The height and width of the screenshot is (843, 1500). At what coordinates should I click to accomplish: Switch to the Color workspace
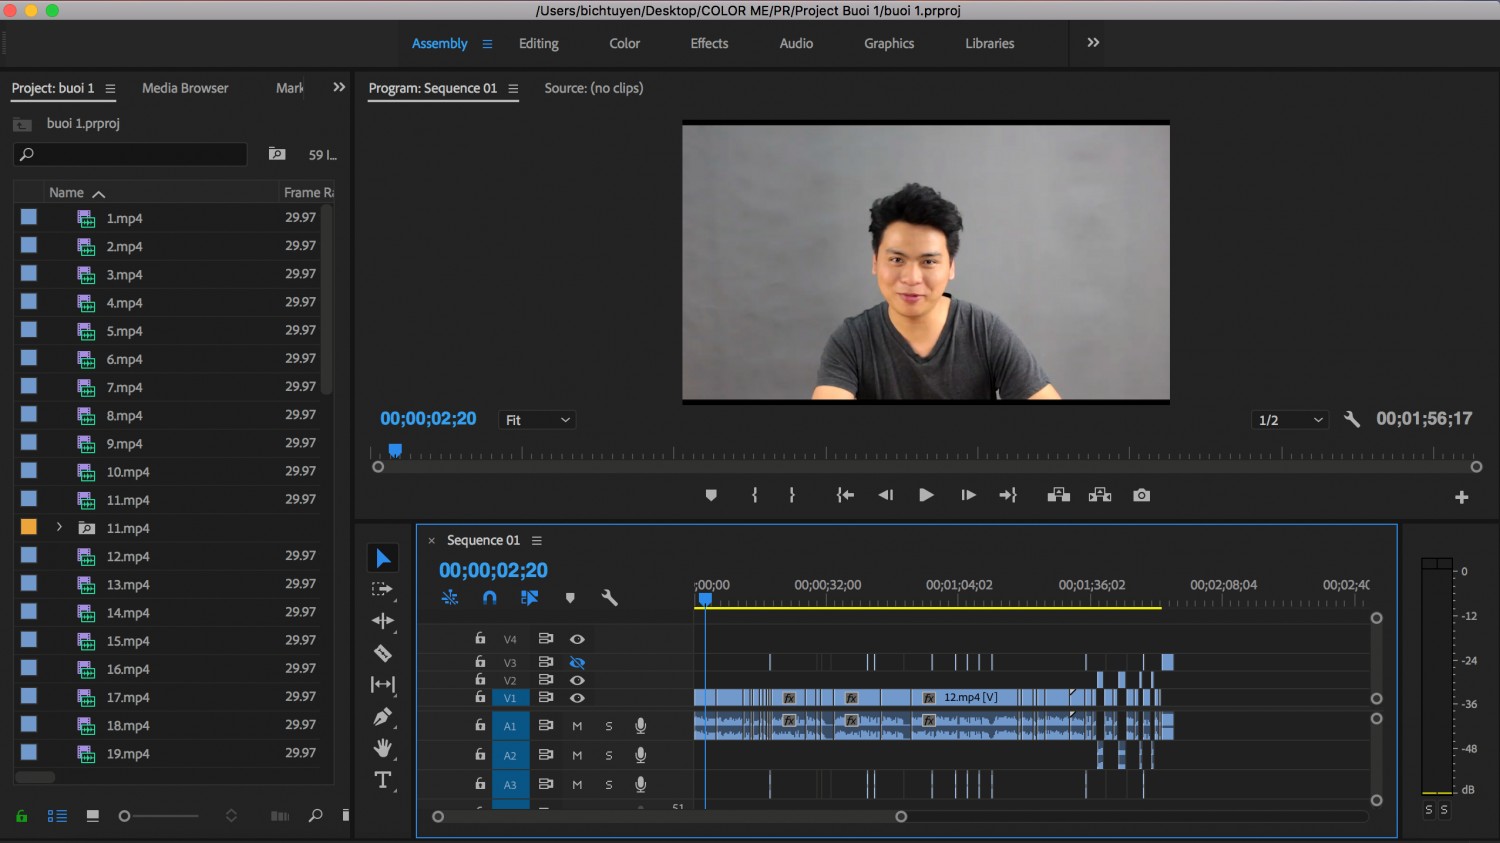pyautogui.click(x=625, y=44)
